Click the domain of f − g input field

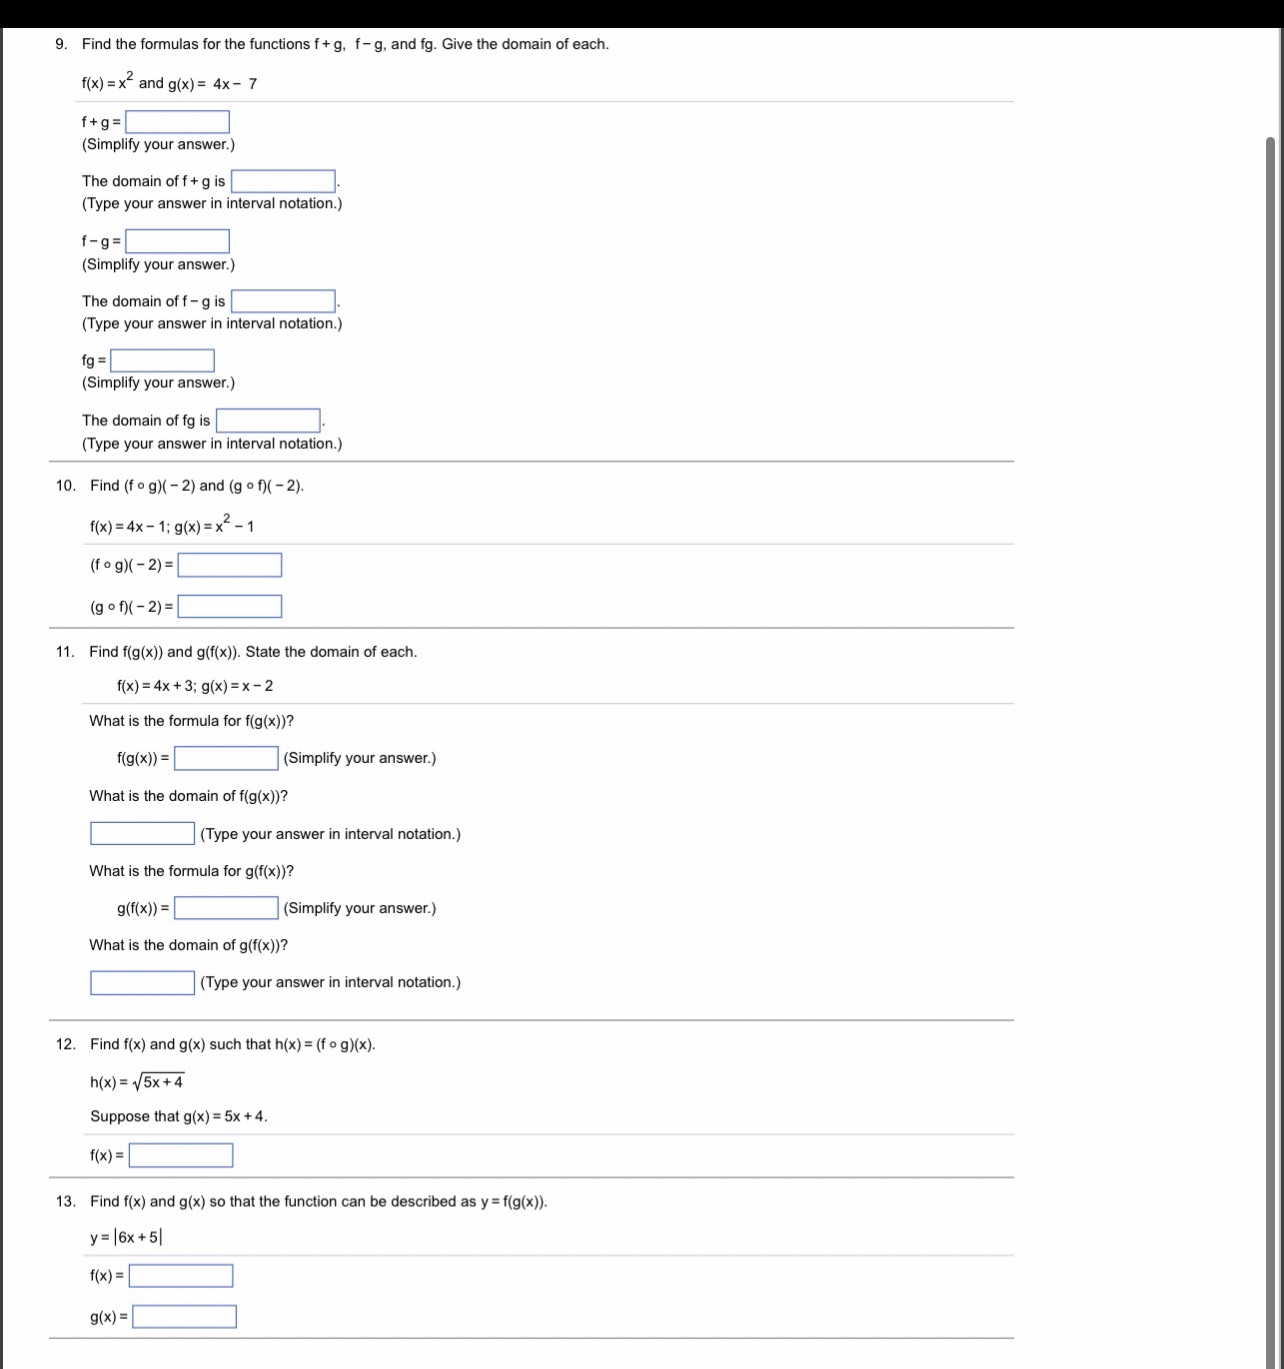(x=283, y=300)
